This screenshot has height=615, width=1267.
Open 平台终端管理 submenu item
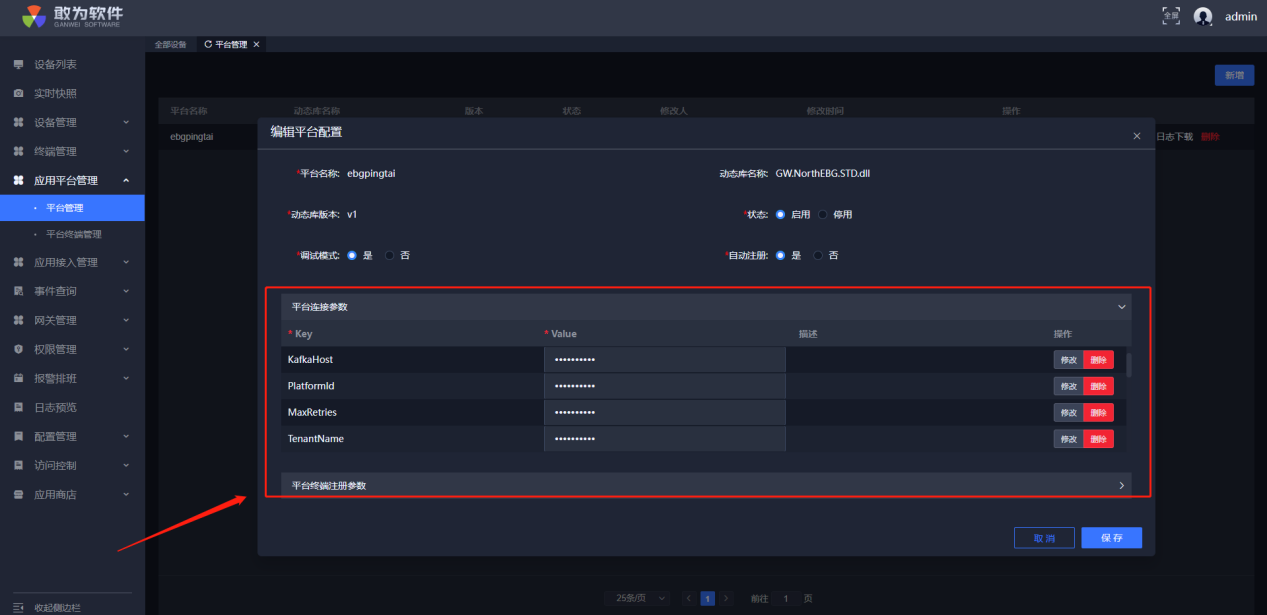click(73, 234)
